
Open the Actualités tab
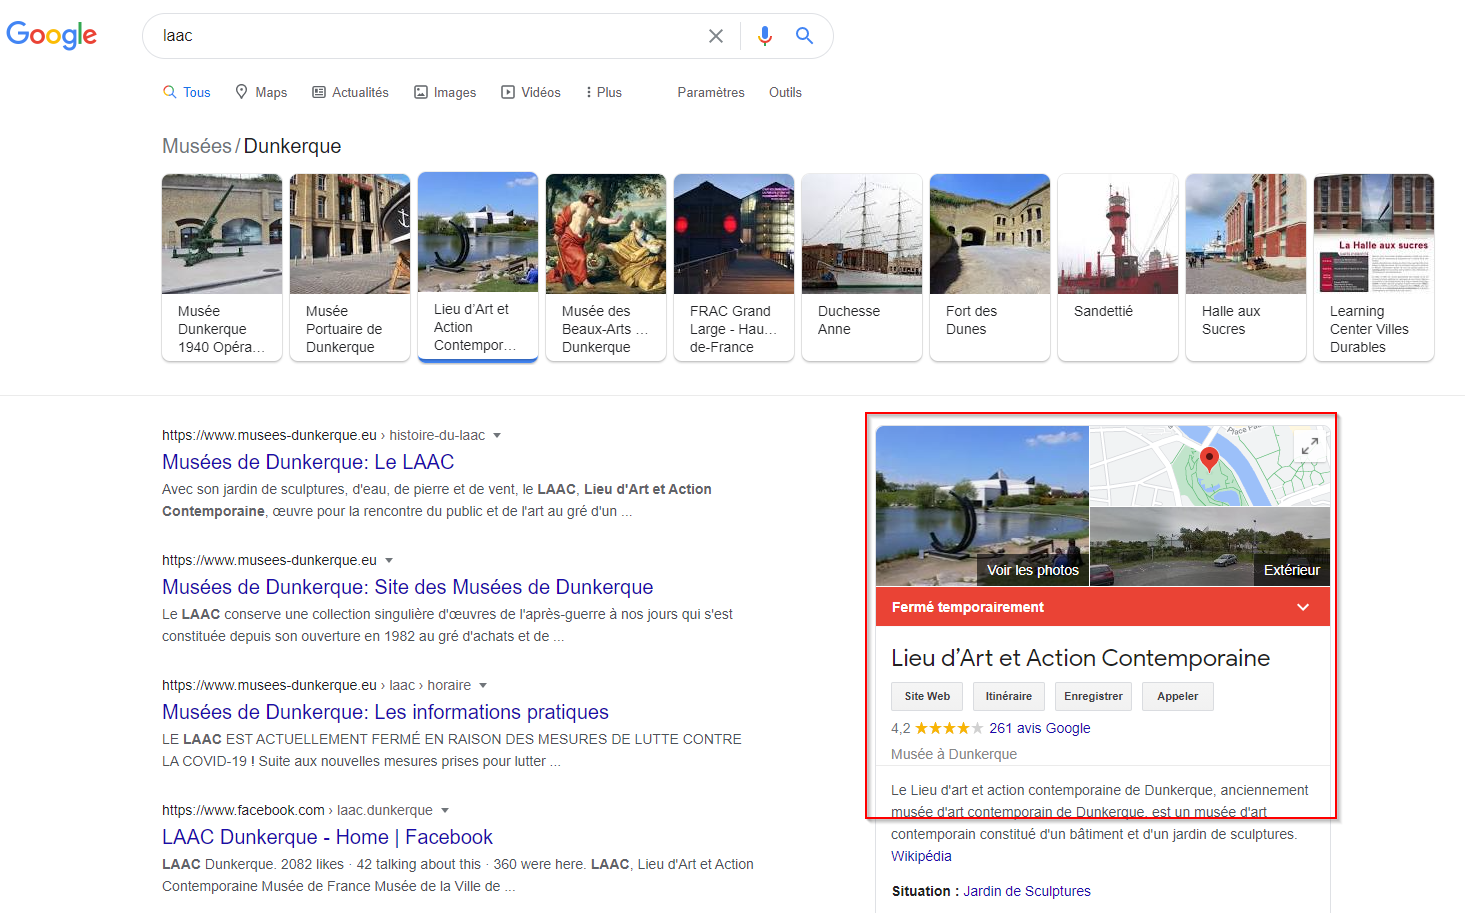[350, 92]
